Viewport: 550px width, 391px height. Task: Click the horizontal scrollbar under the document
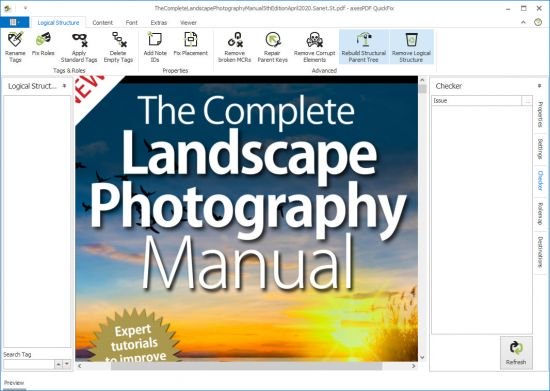pos(246,366)
